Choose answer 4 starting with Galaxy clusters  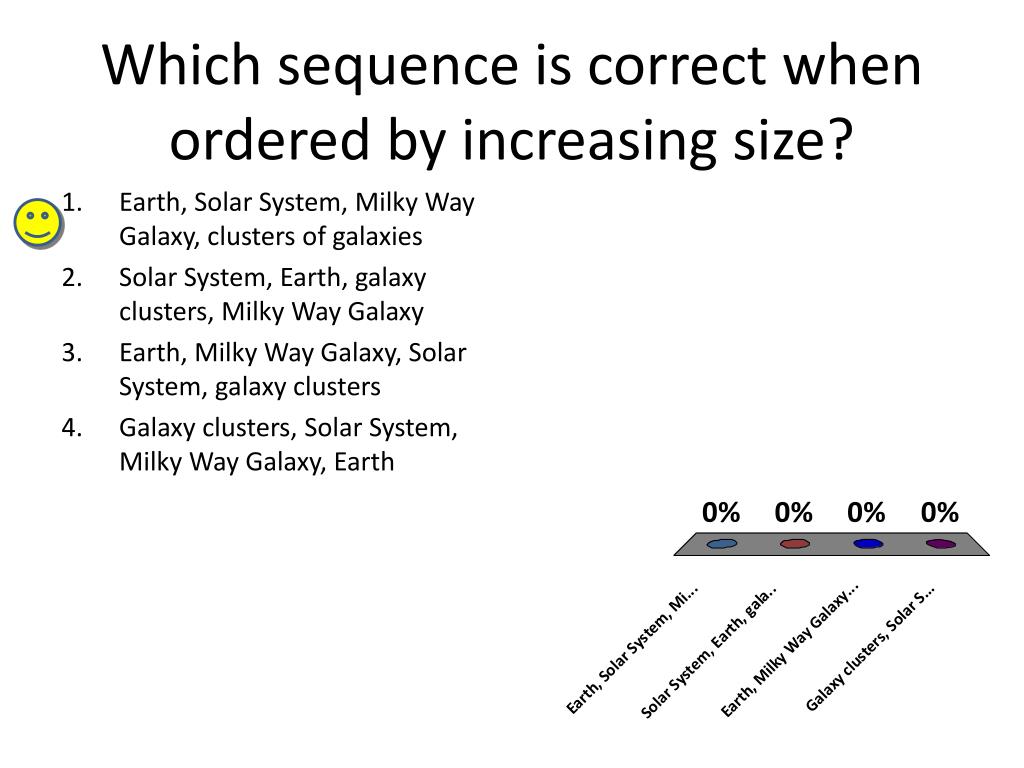[x=288, y=444]
